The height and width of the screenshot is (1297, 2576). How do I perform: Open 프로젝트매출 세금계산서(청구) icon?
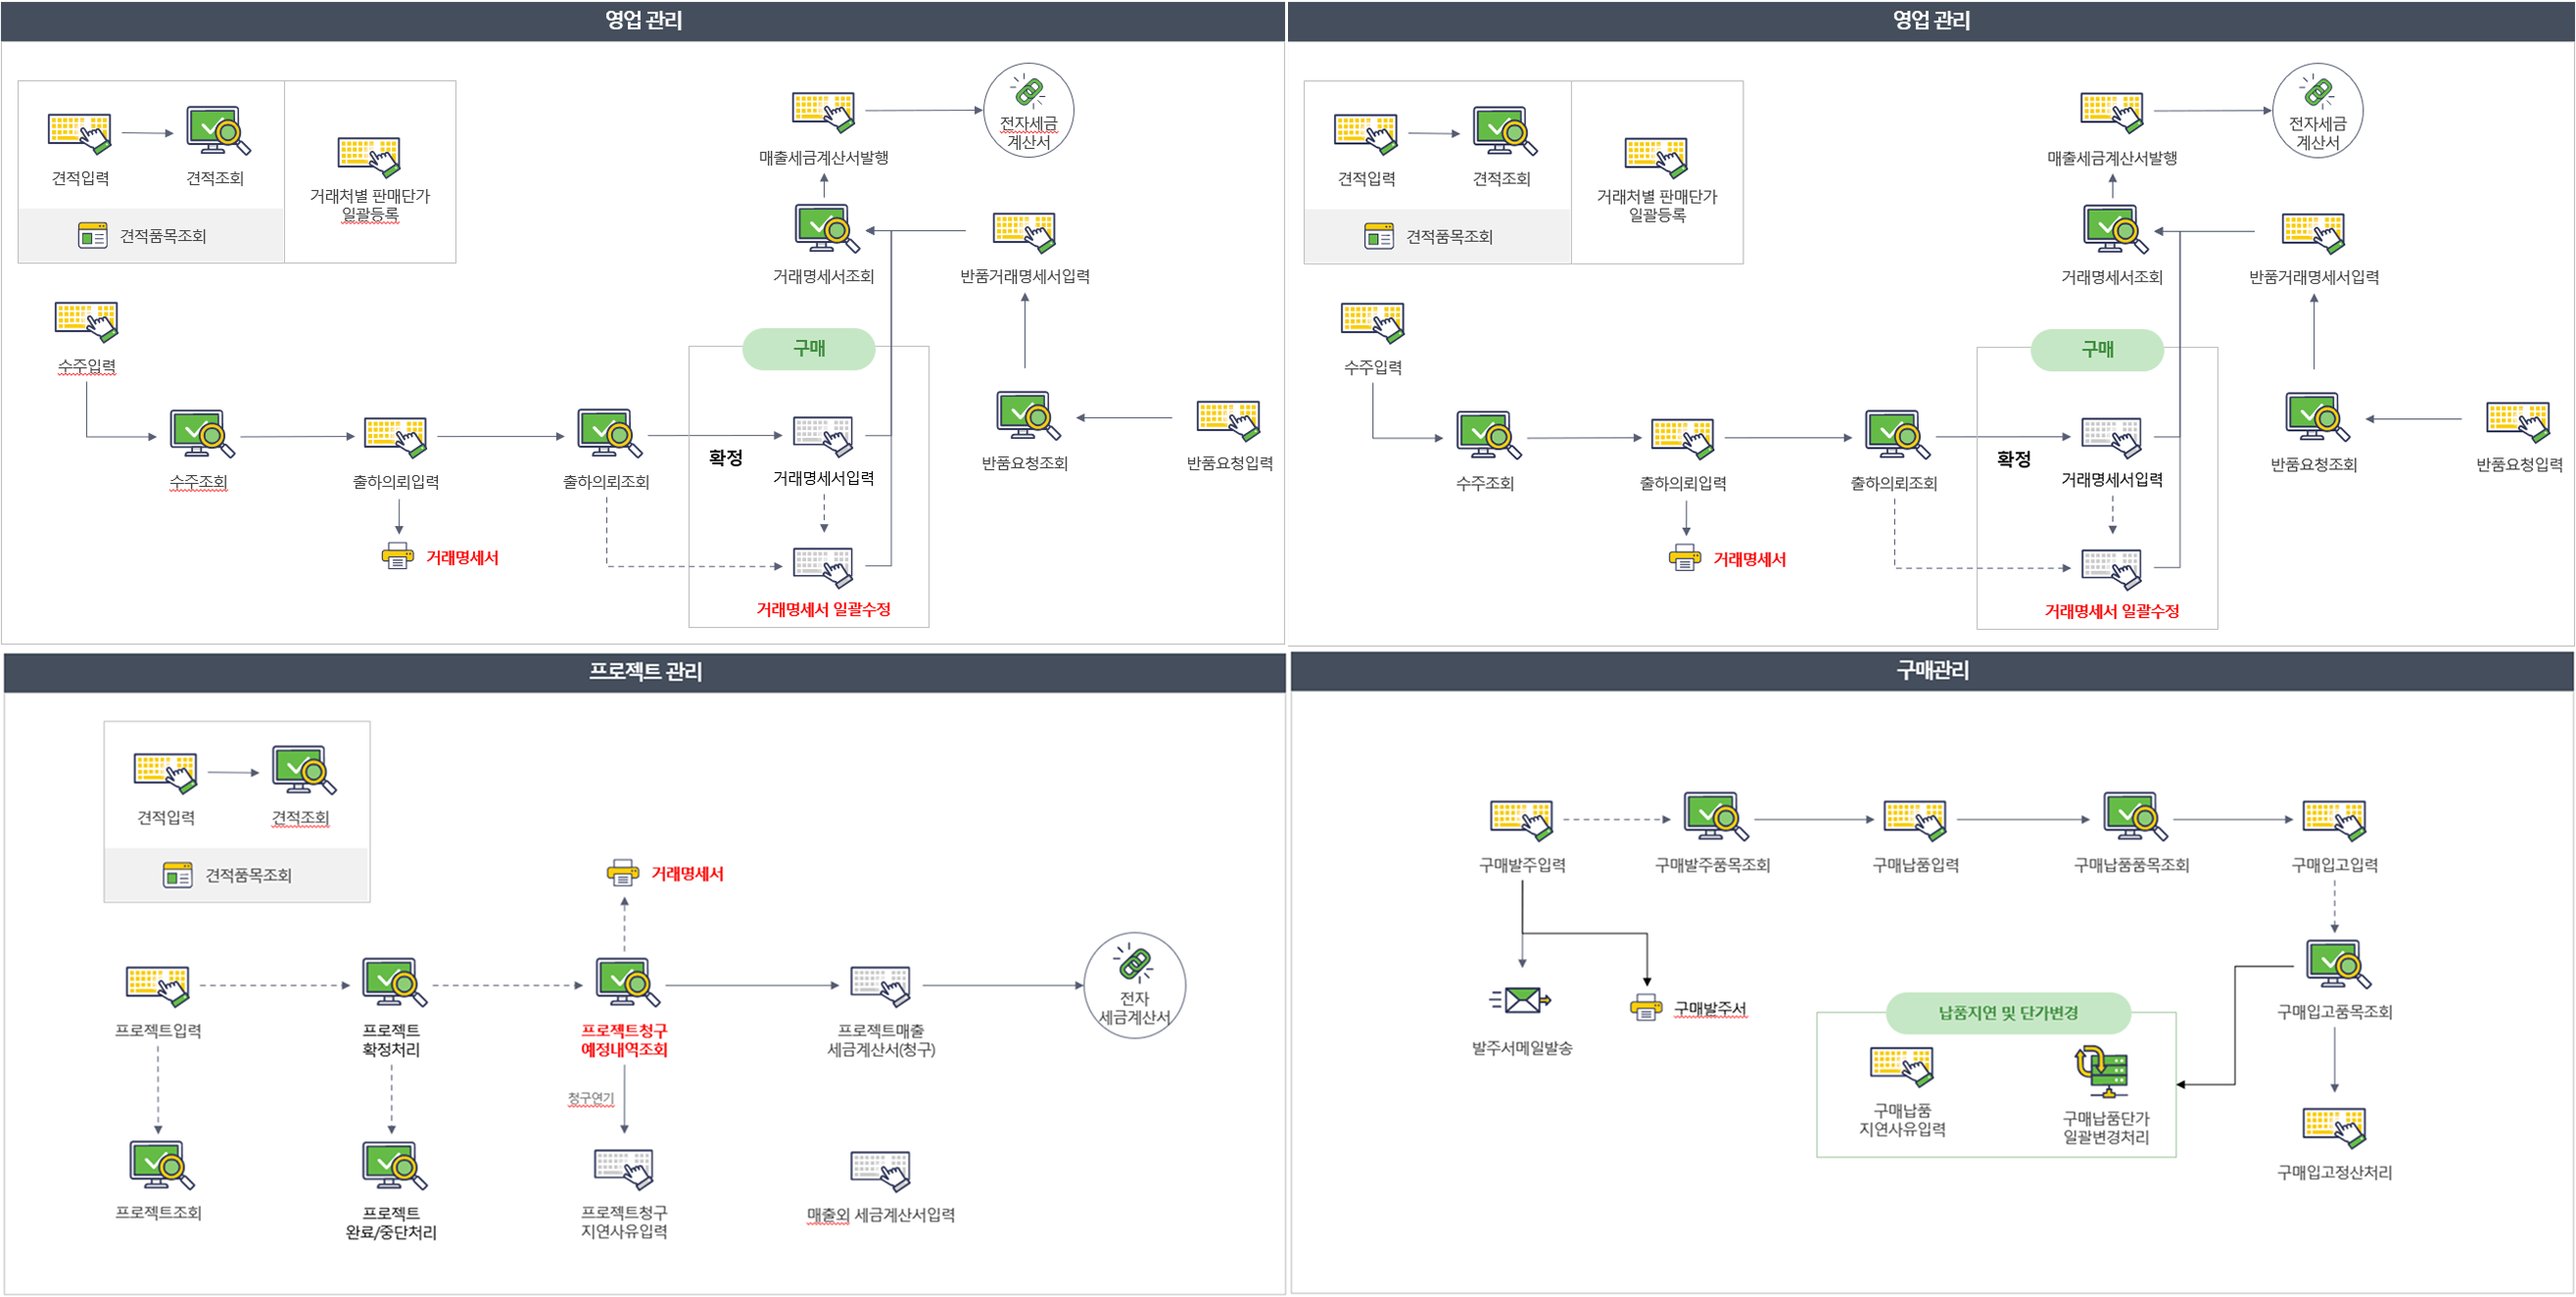tap(880, 985)
